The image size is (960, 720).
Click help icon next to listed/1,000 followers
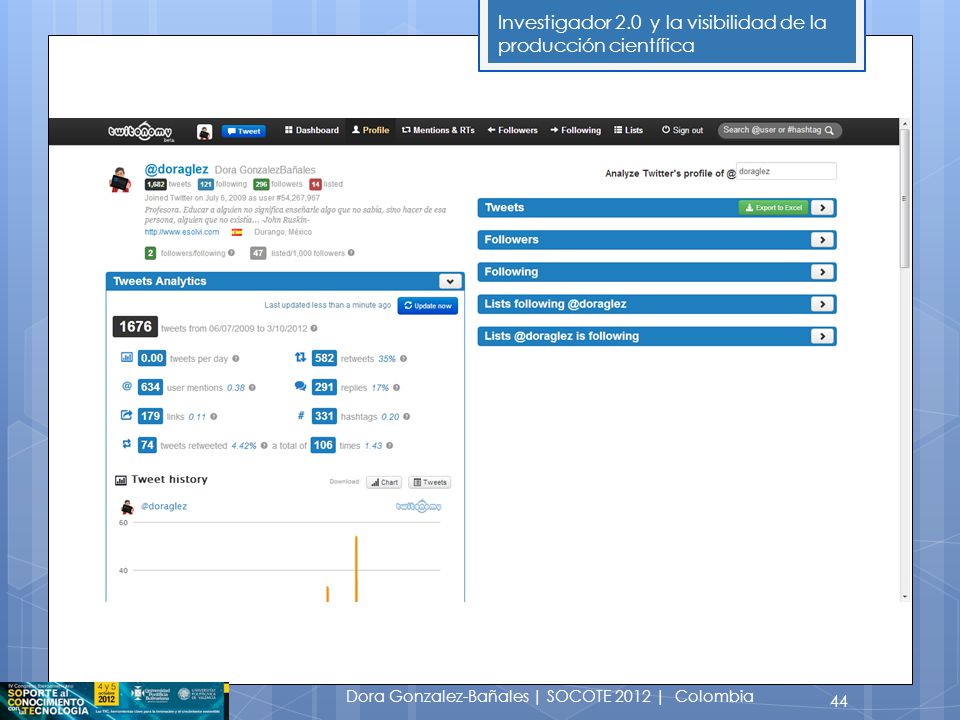click(x=351, y=252)
